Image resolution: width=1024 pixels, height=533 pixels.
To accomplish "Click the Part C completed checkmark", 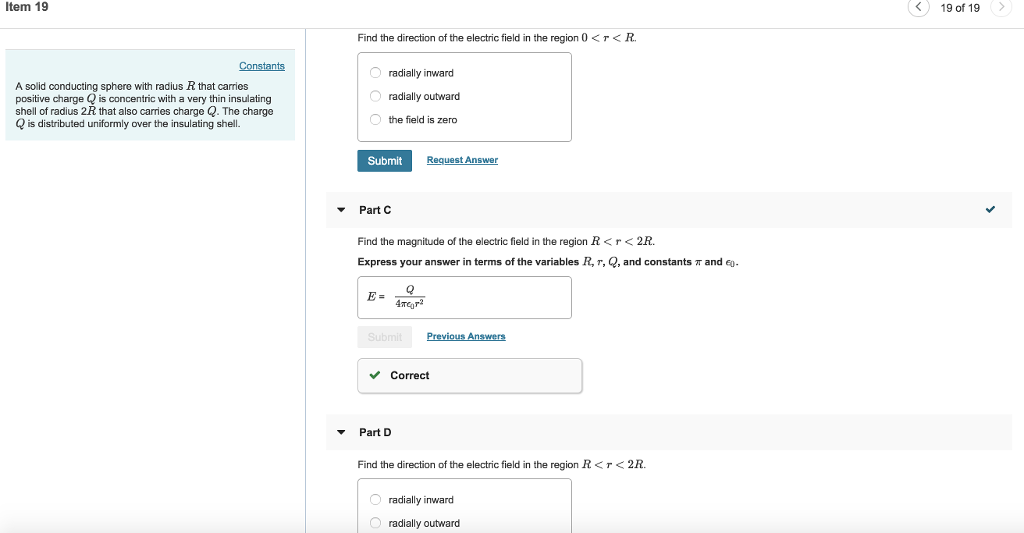I will click(x=990, y=210).
